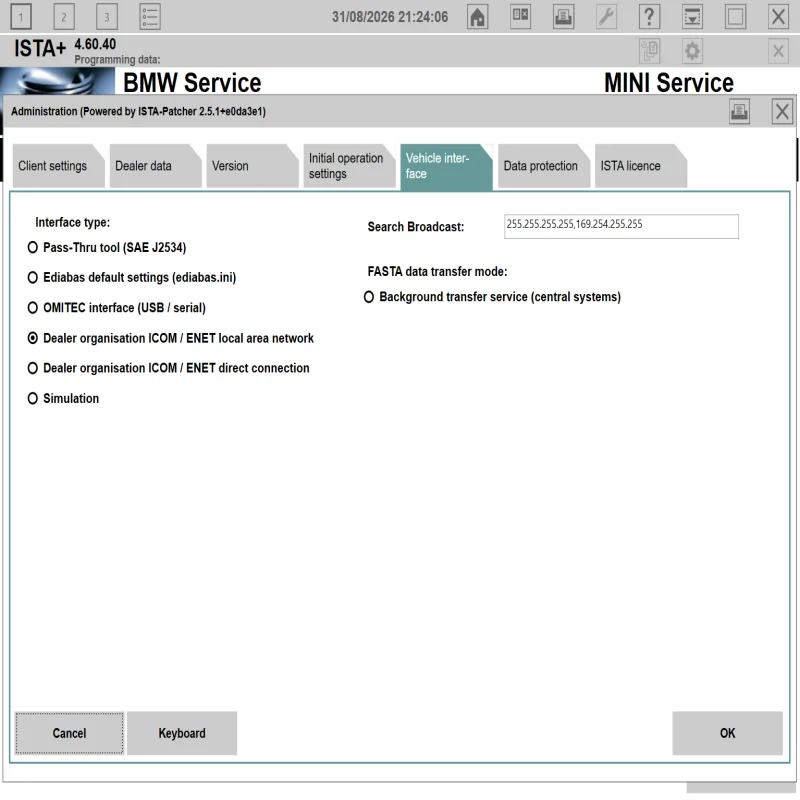This screenshot has width=800, height=800.
Task: Open the wrench administration icon
Action: [x=606, y=17]
